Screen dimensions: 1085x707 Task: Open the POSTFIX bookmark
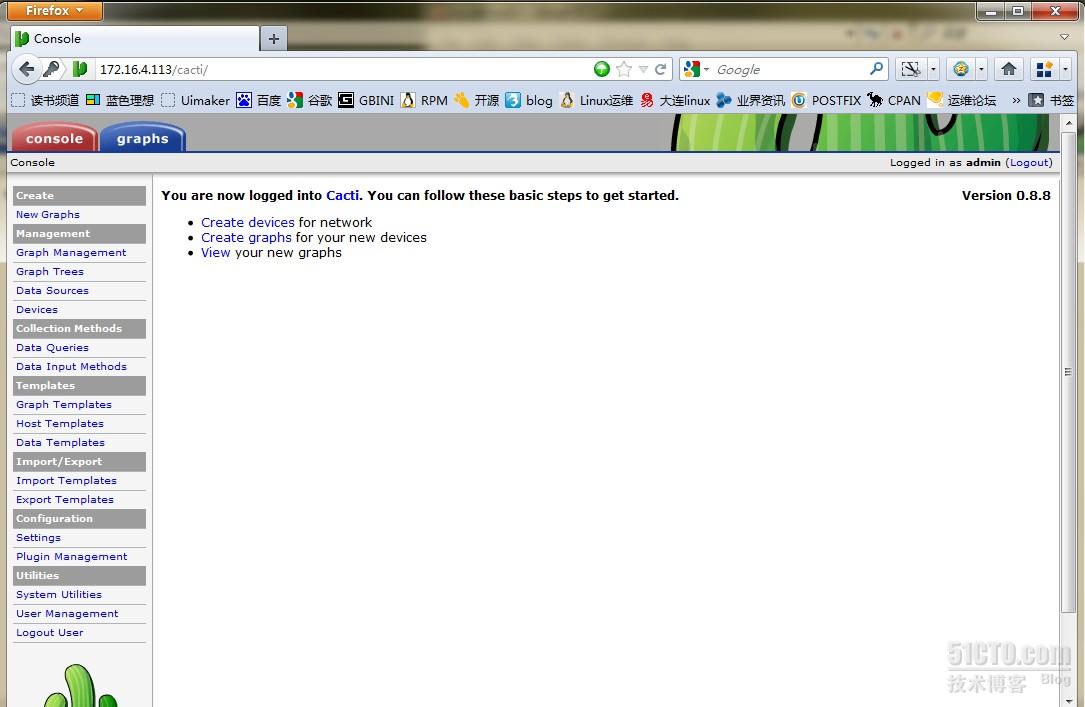tap(826, 100)
